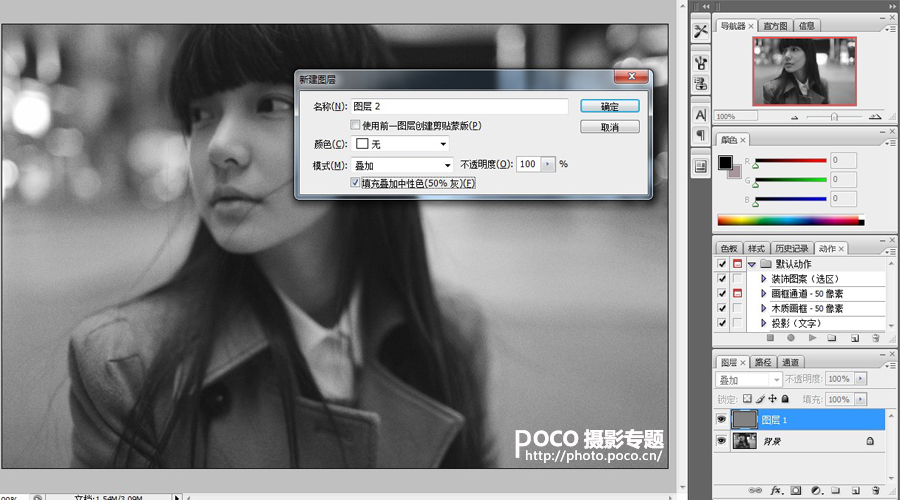Open Layers panel 不透明度 arrow
The image size is (900, 500).
coord(860,379)
